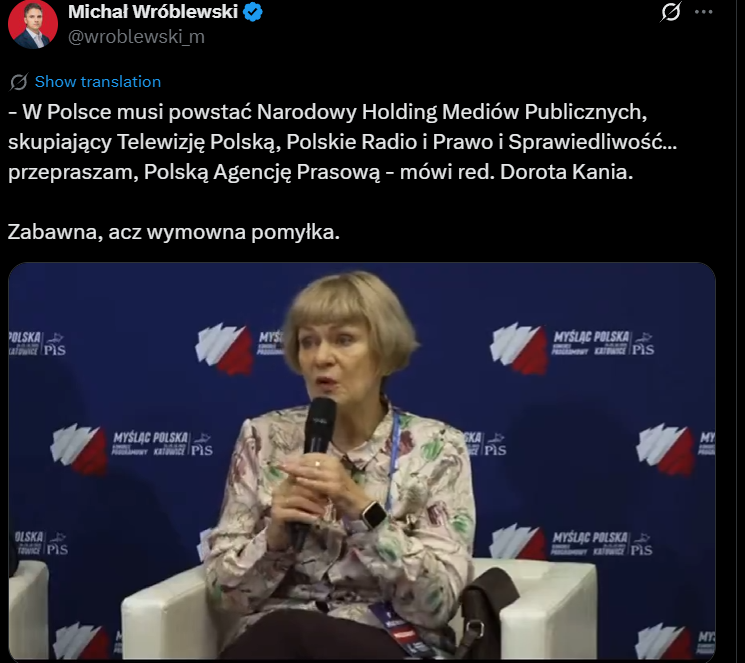Click the tweet line starting 'W Polsce musi powstać'

pos(327,112)
